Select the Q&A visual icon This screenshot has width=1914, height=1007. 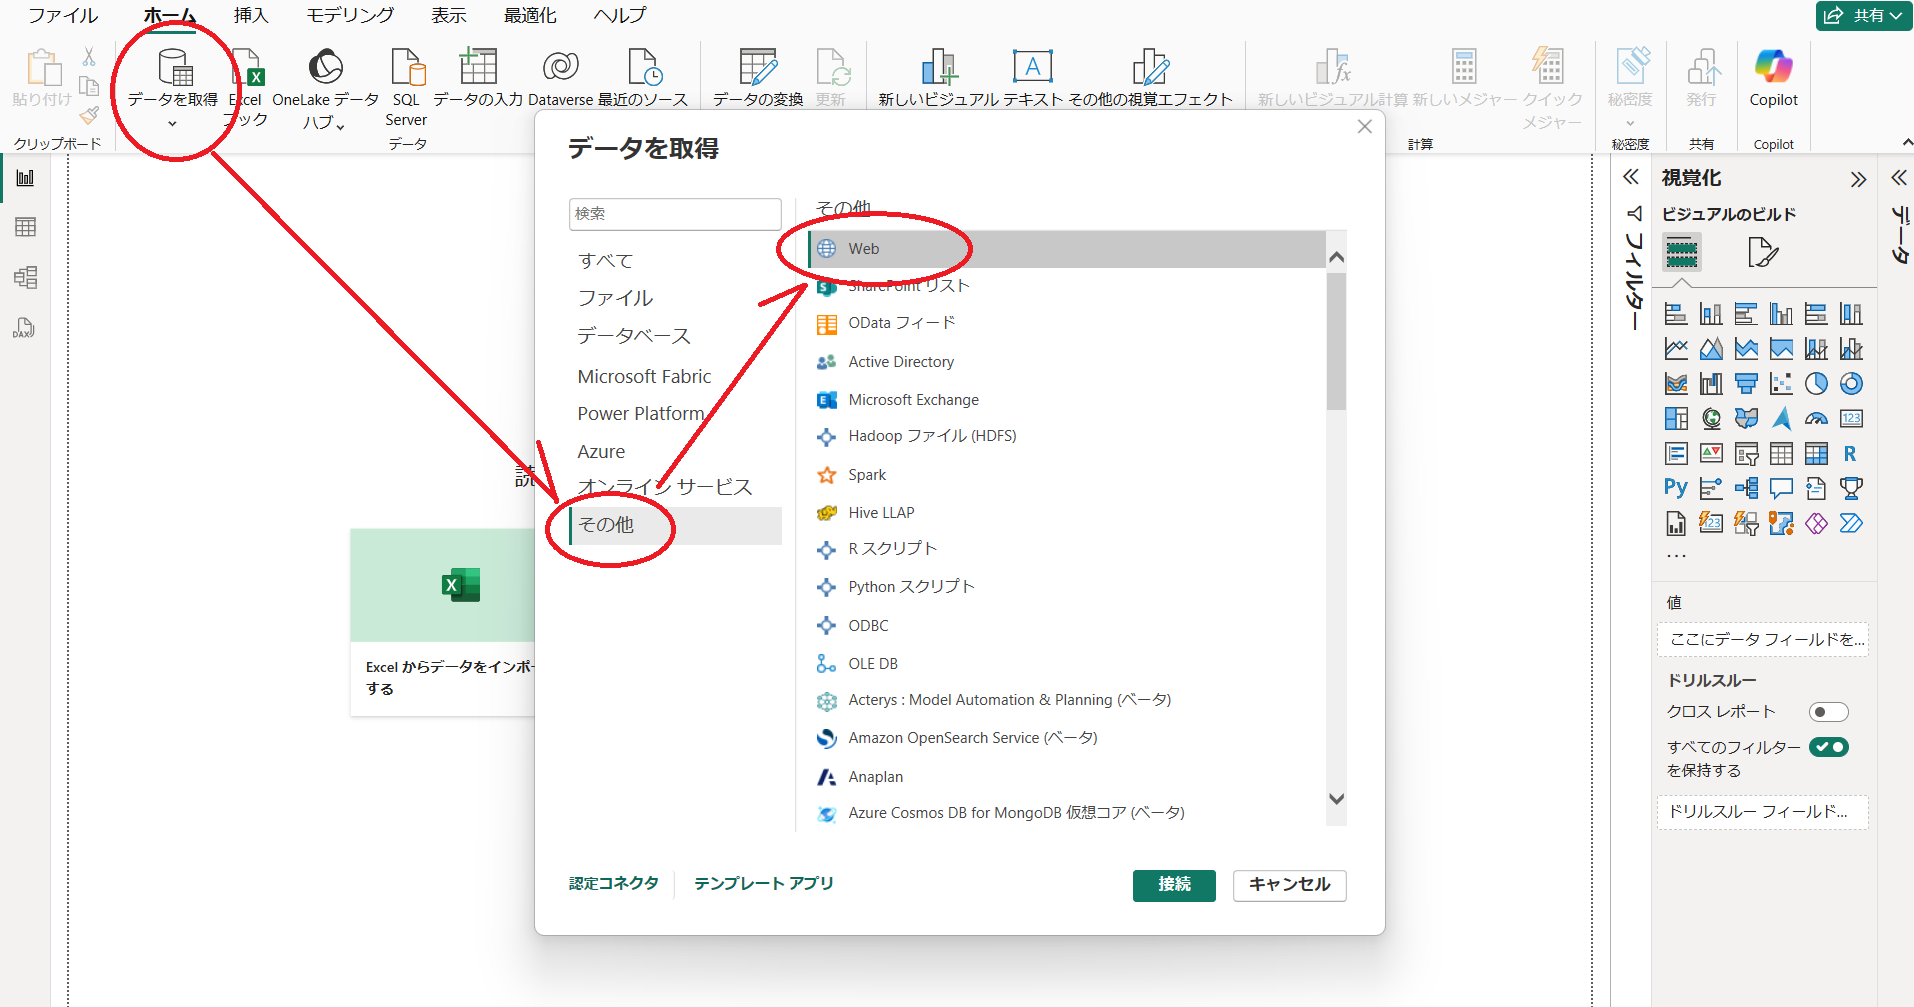1781,488
